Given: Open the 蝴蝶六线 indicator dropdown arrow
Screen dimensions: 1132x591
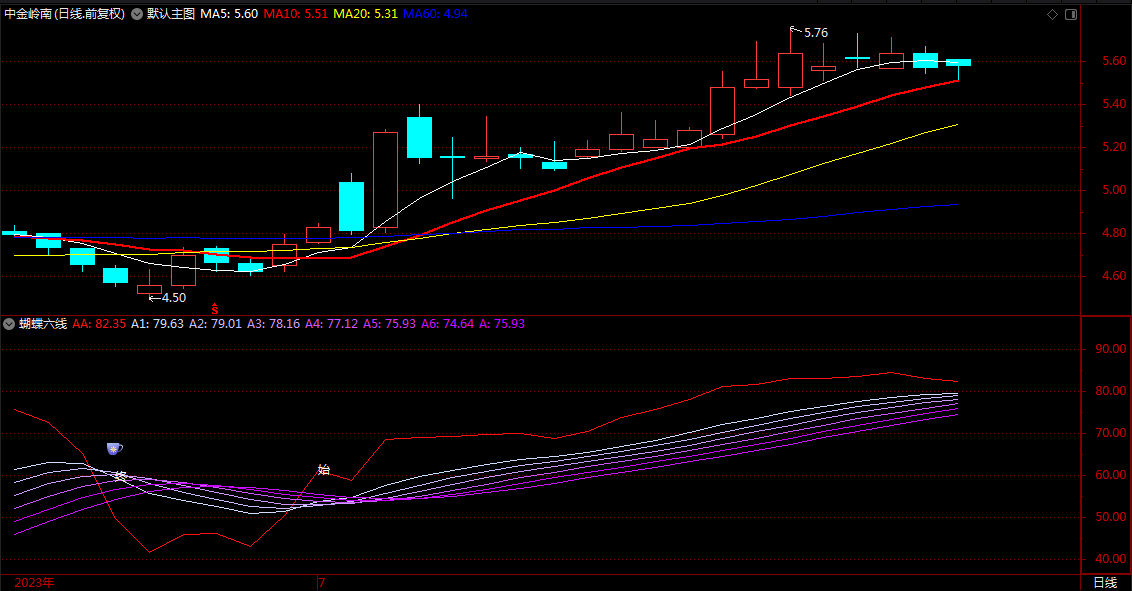Looking at the screenshot, I should (x=9, y=324).
